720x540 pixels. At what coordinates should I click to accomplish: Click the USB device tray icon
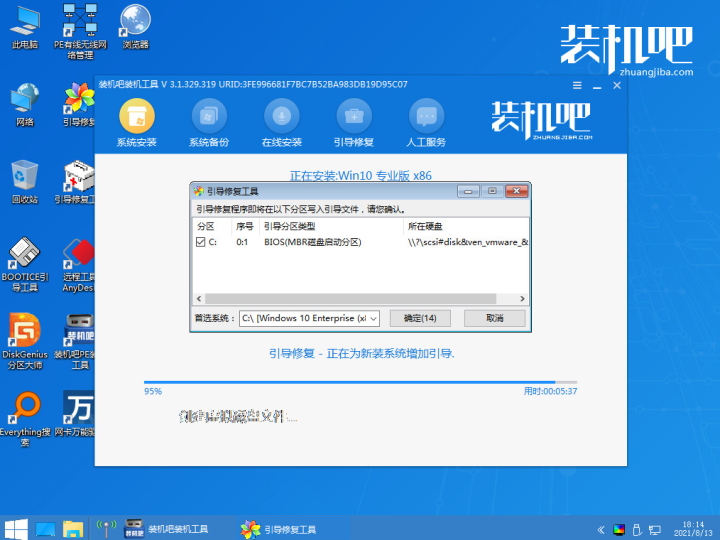click(637, 530)
